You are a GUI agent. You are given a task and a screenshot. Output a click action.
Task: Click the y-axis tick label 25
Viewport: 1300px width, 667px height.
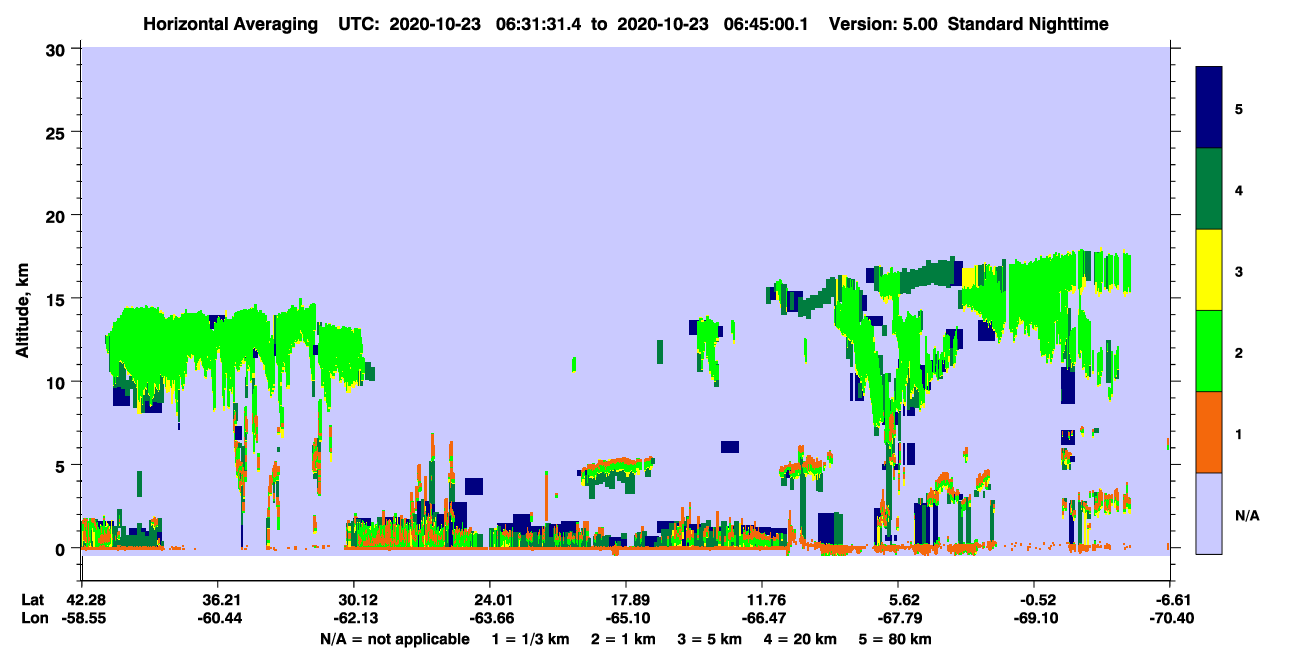[x=58, y=132]
